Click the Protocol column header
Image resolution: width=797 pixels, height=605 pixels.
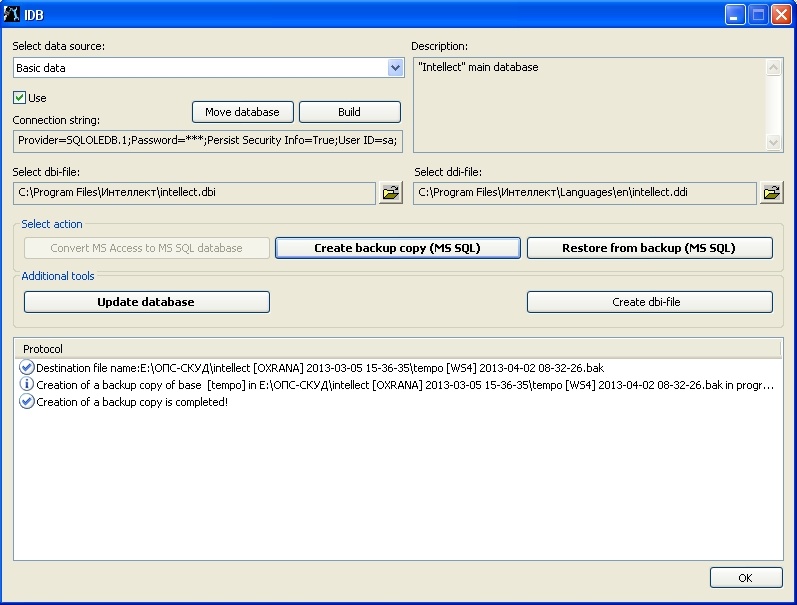tap(397, 349)
